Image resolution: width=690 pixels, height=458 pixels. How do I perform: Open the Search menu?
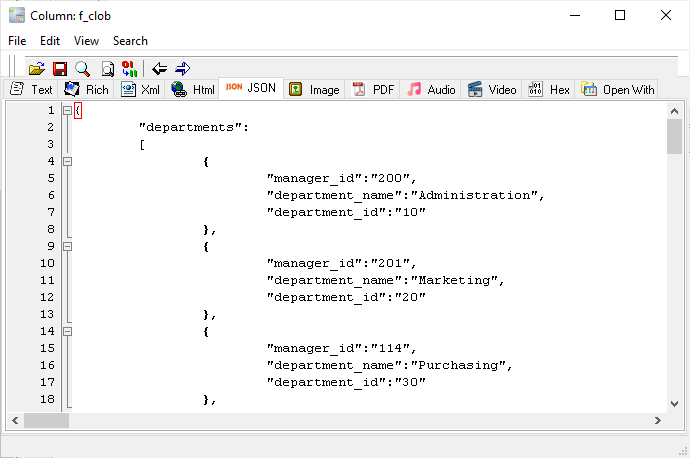click(x=130, y=41)
